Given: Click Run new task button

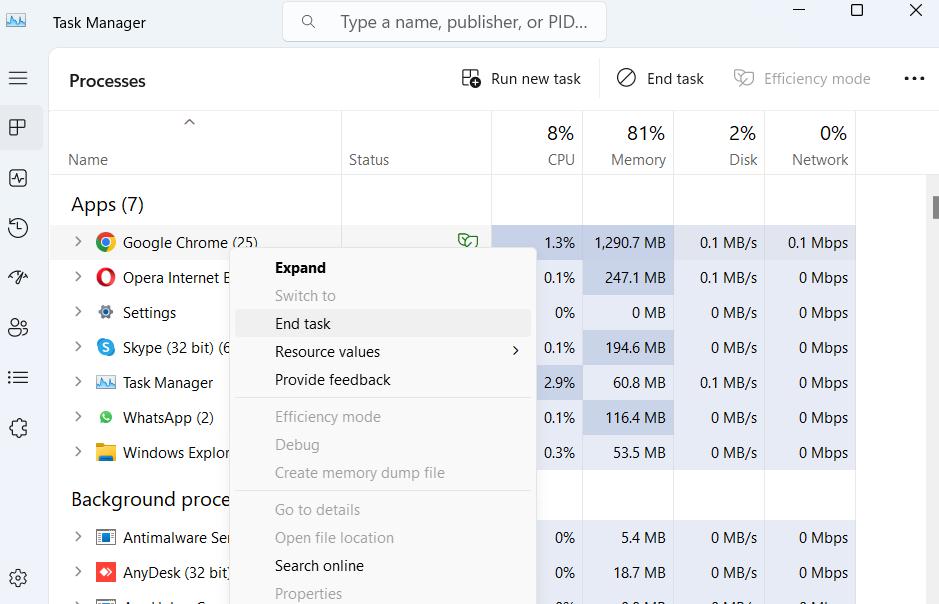Looking at the screenshot, I should pos(520,78).
